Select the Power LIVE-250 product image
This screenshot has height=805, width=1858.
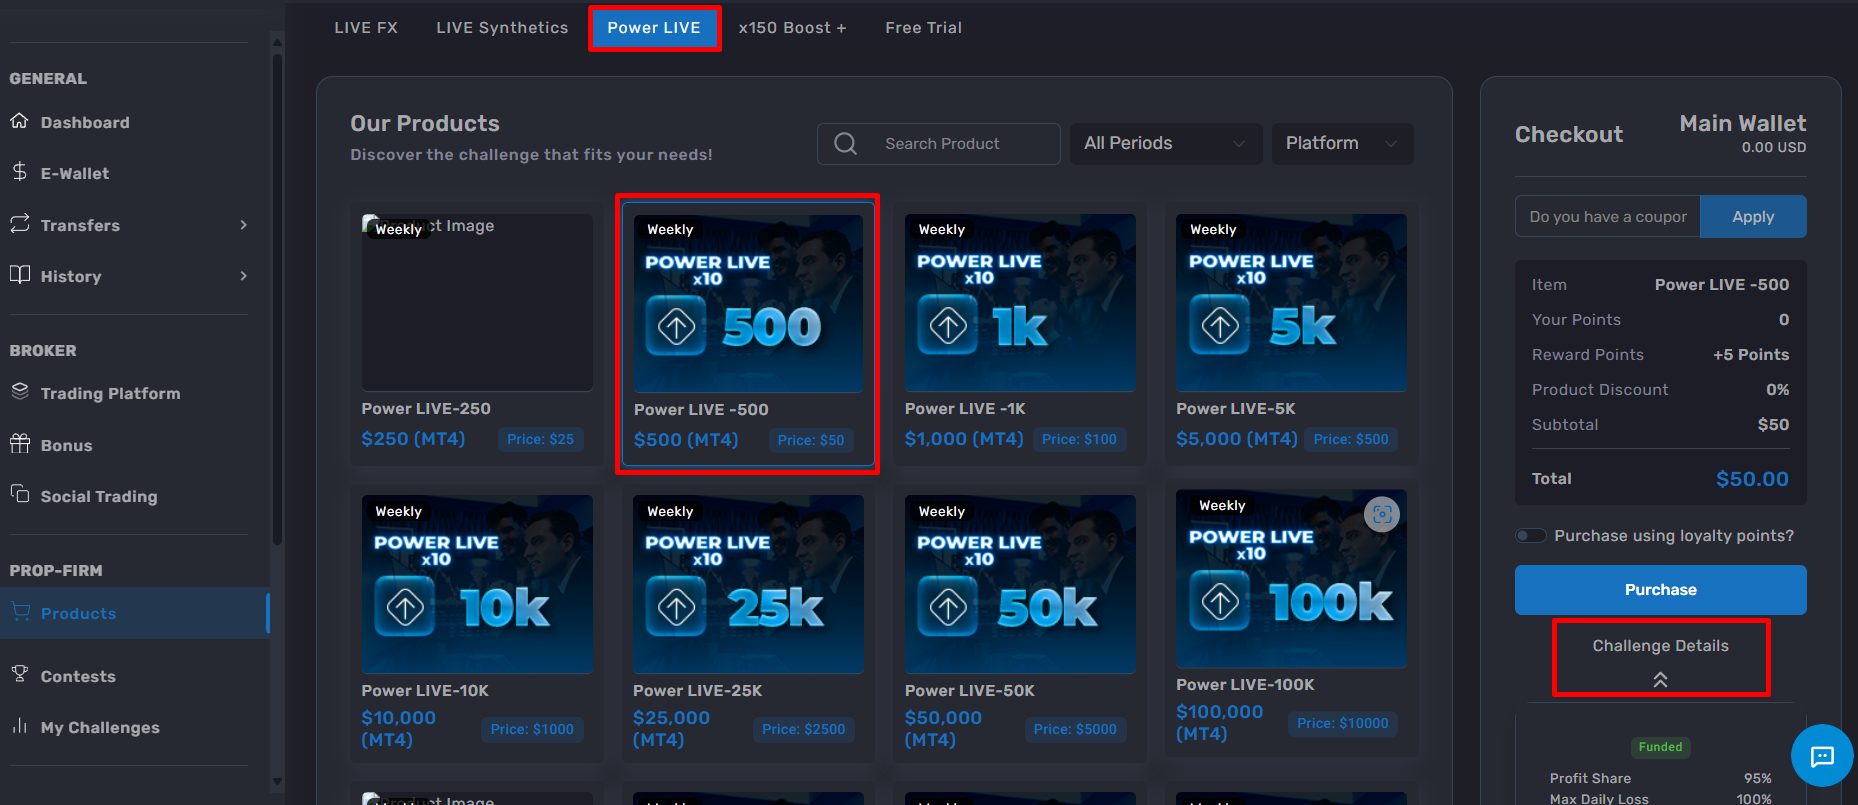(477, 302)
